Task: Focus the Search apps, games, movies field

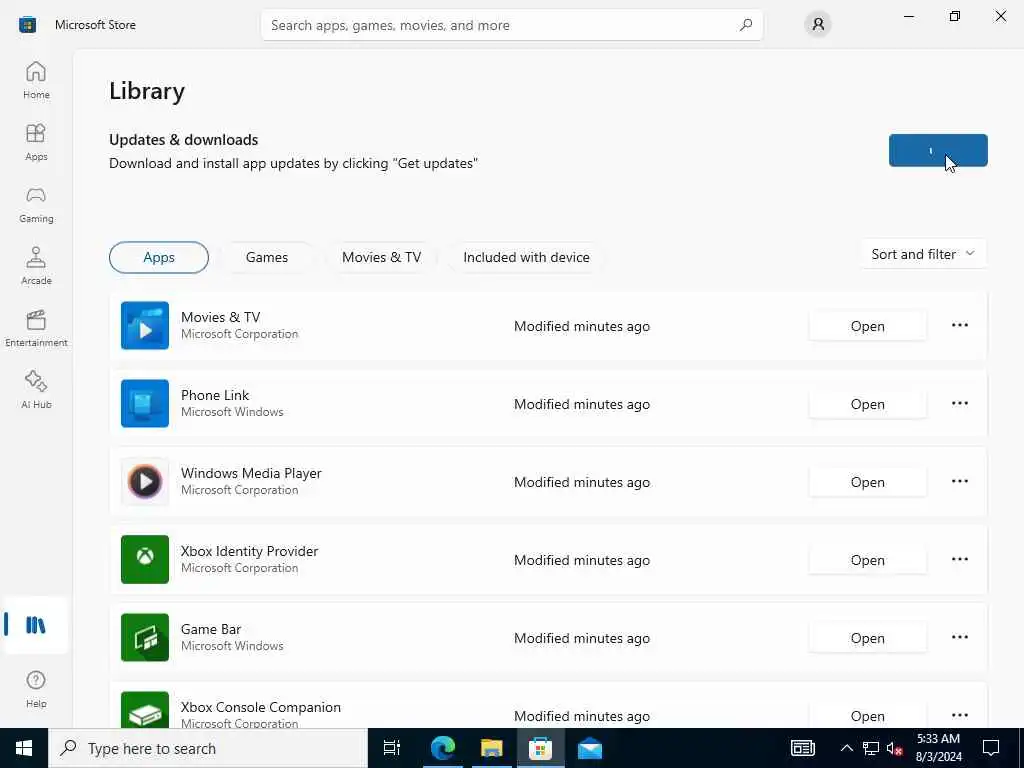Action: click(x=511, y=25)
